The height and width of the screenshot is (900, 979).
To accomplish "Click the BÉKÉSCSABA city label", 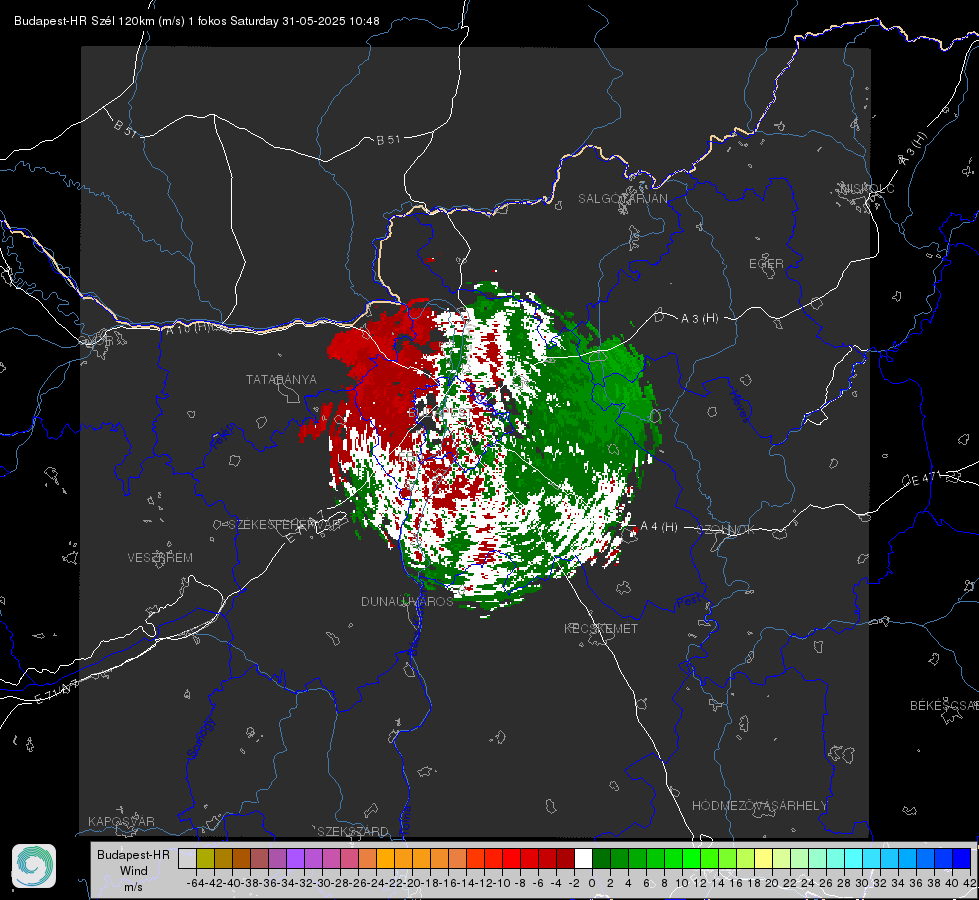I will pos(944,706).
